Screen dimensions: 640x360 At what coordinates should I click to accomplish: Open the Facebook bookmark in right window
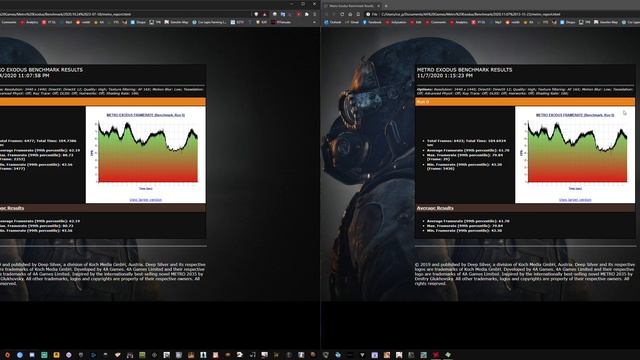tap(372, 22)
